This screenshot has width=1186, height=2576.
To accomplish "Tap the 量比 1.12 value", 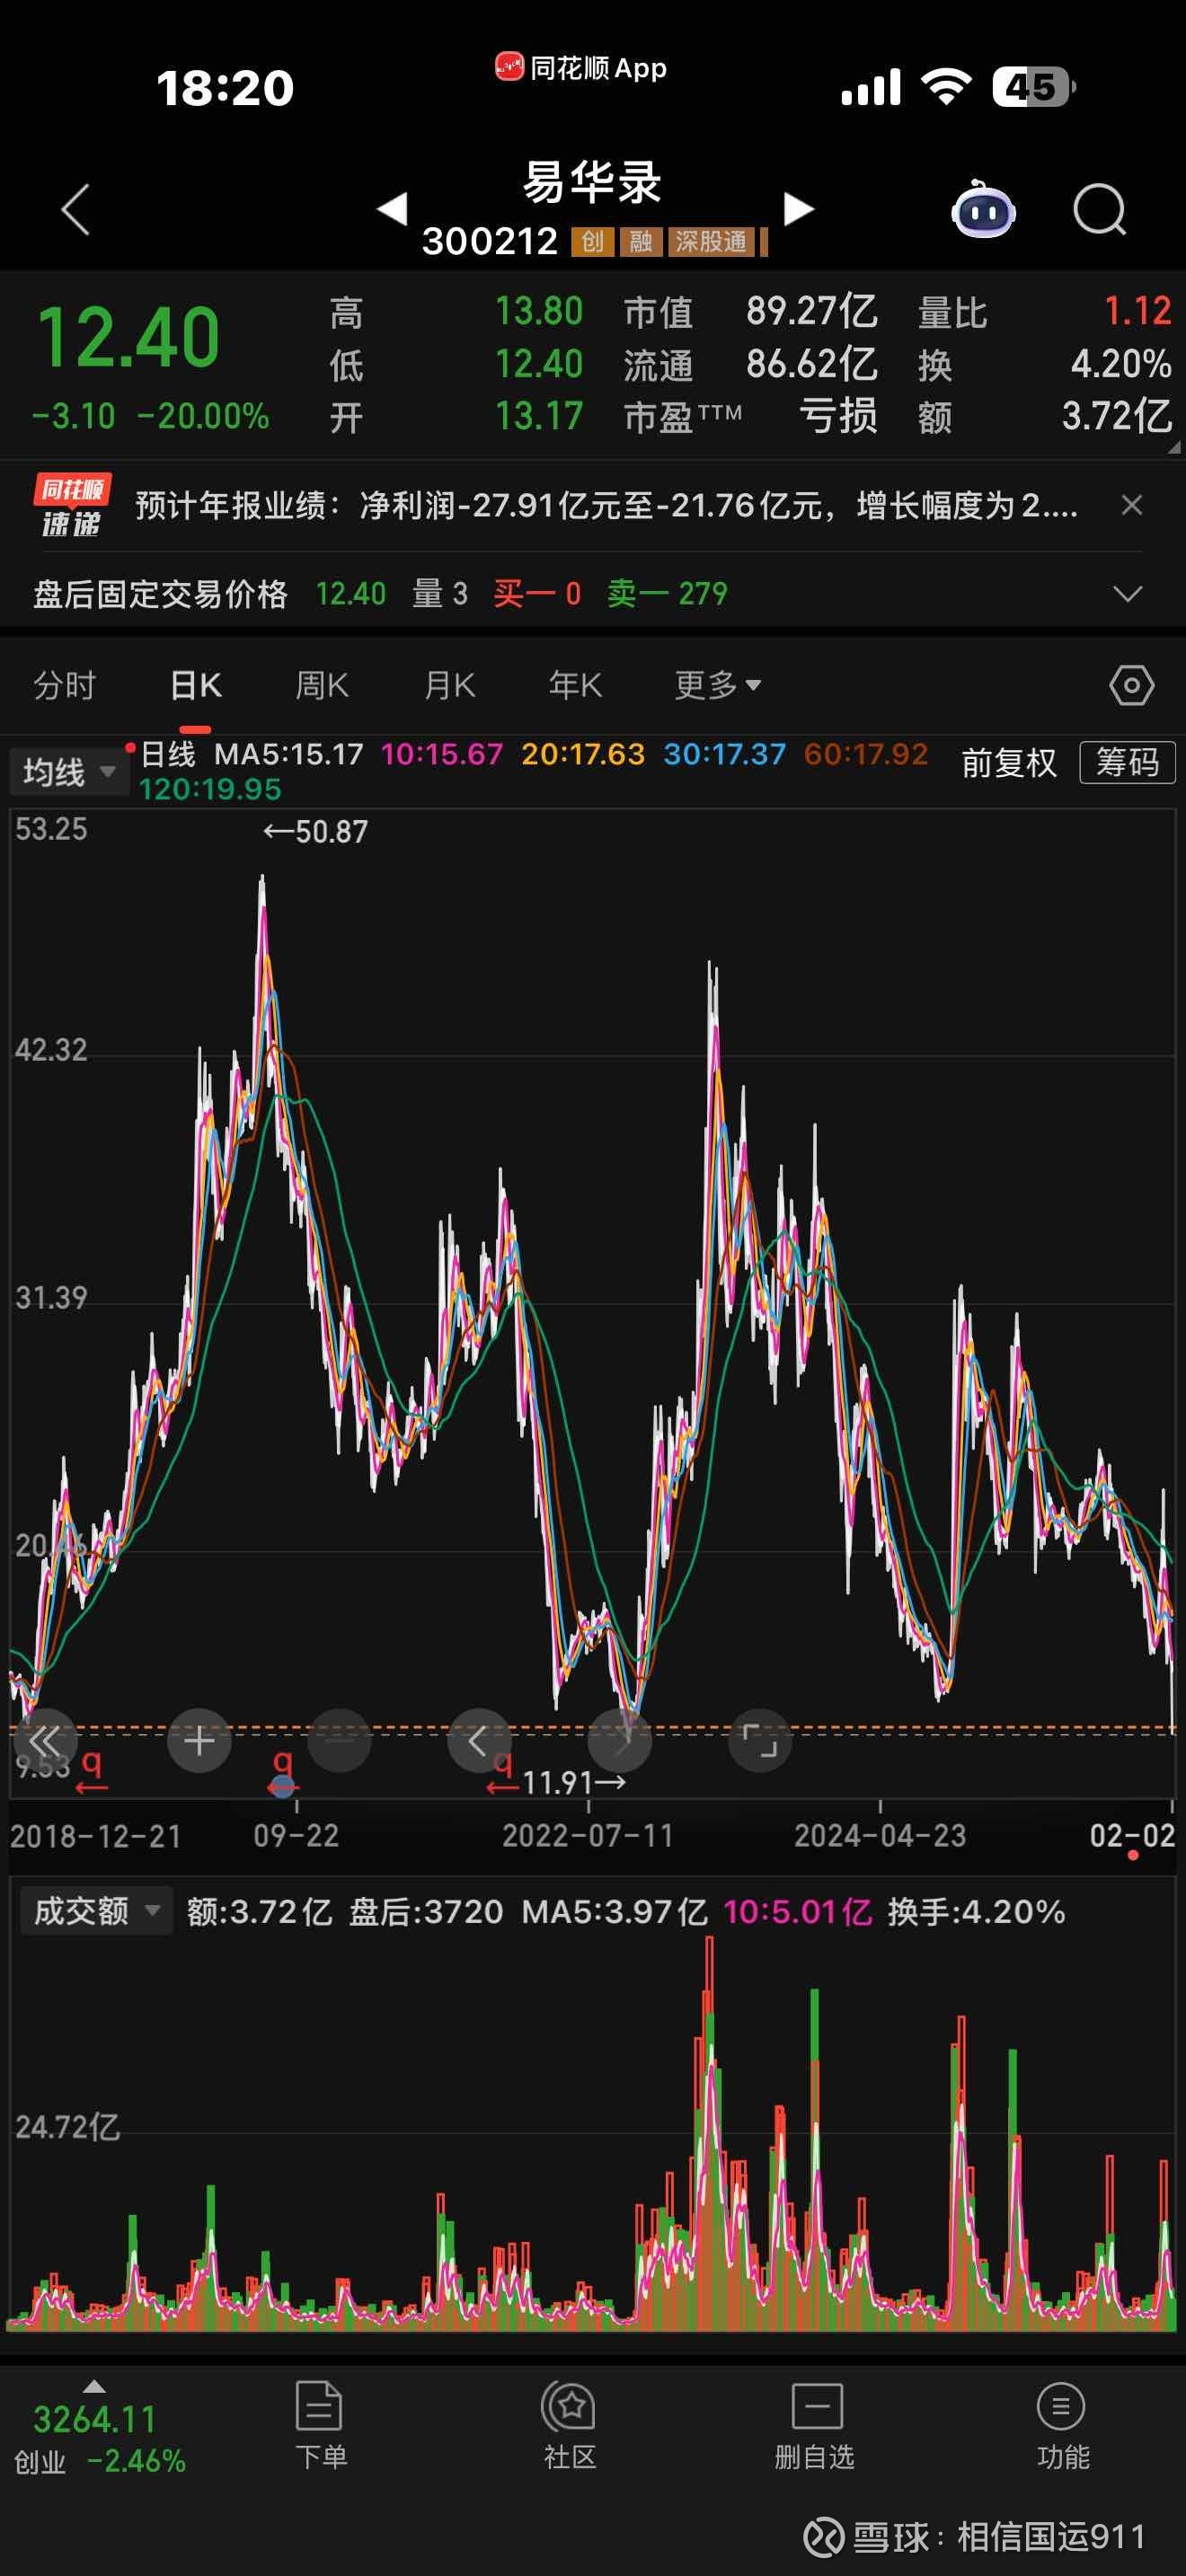I will click(1137, 312).
